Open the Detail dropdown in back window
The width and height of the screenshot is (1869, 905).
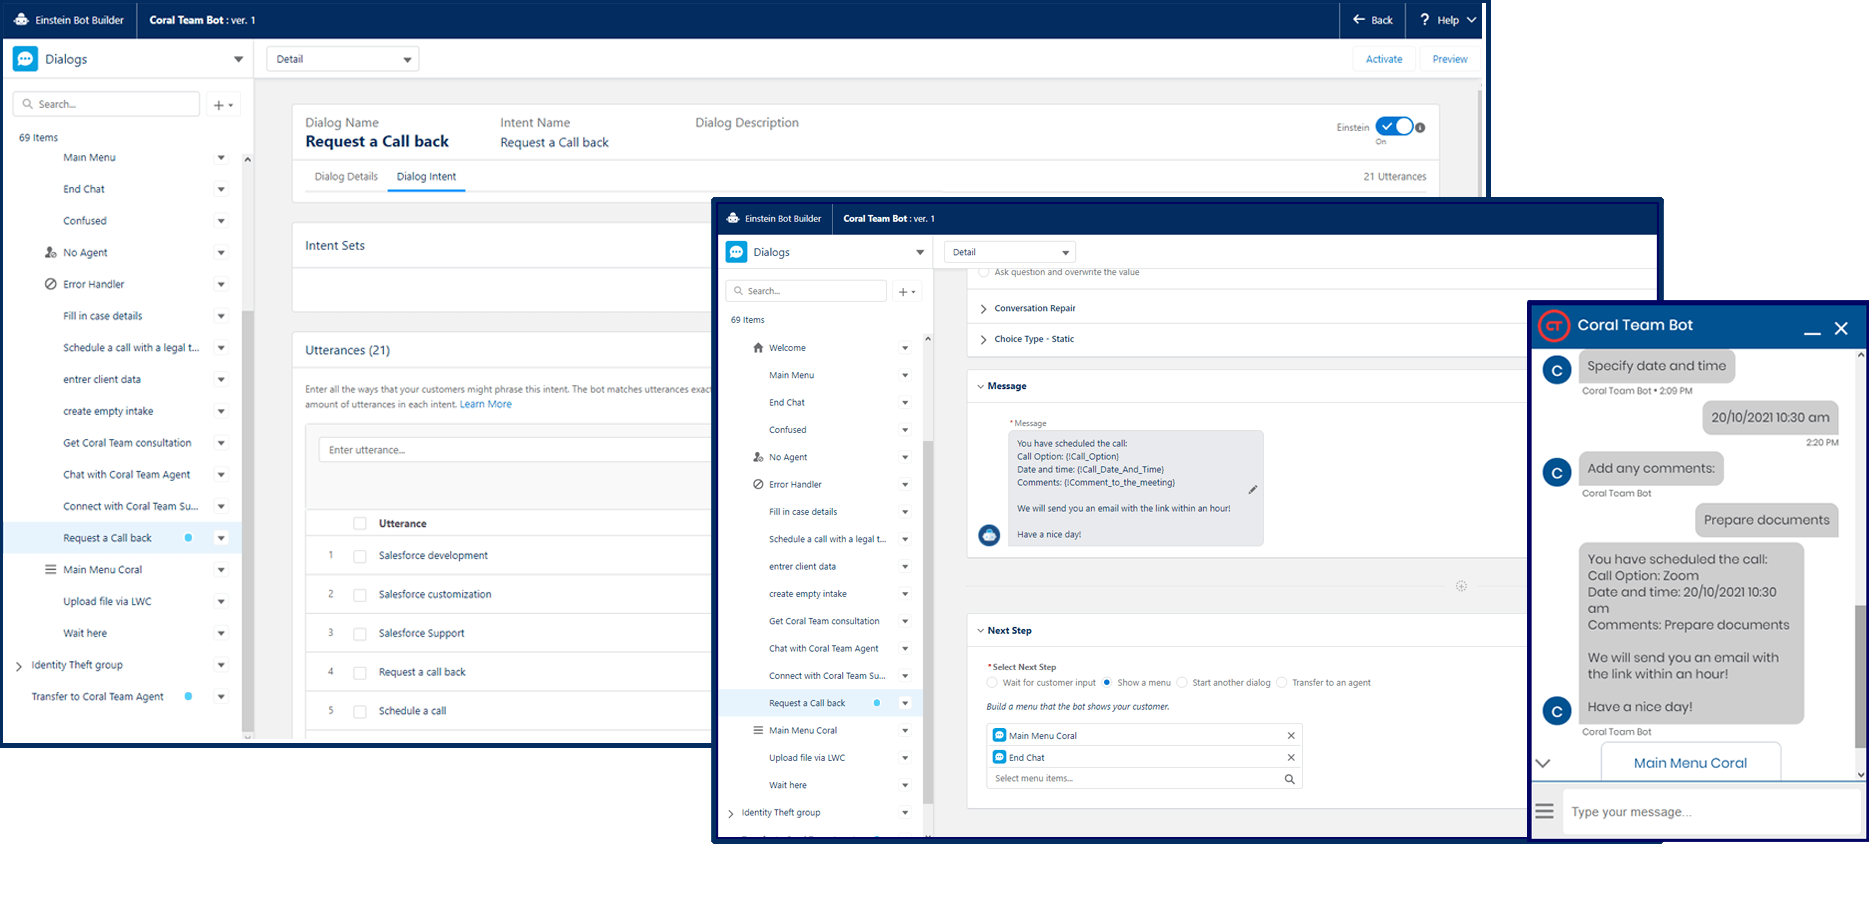(342, 59)
